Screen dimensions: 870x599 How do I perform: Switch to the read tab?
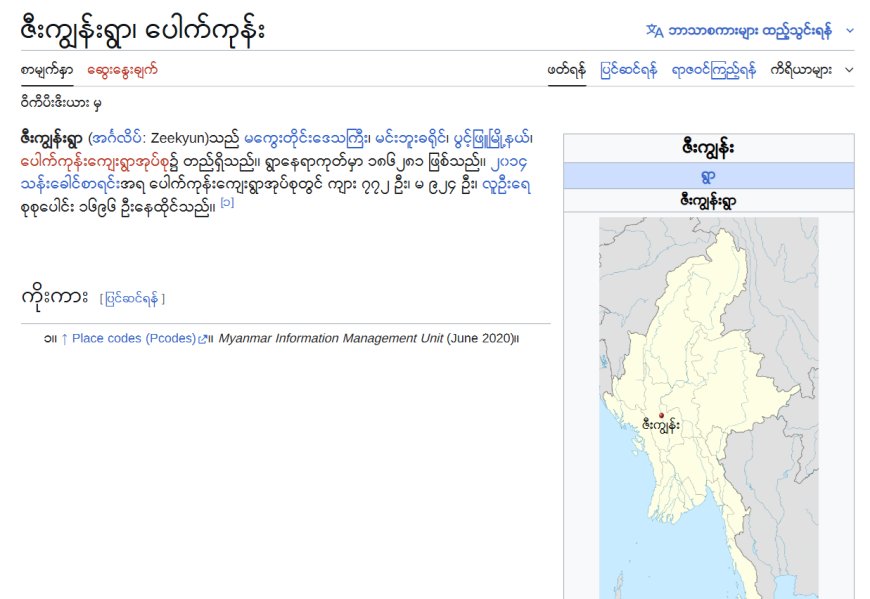click(x=566, y=70)
